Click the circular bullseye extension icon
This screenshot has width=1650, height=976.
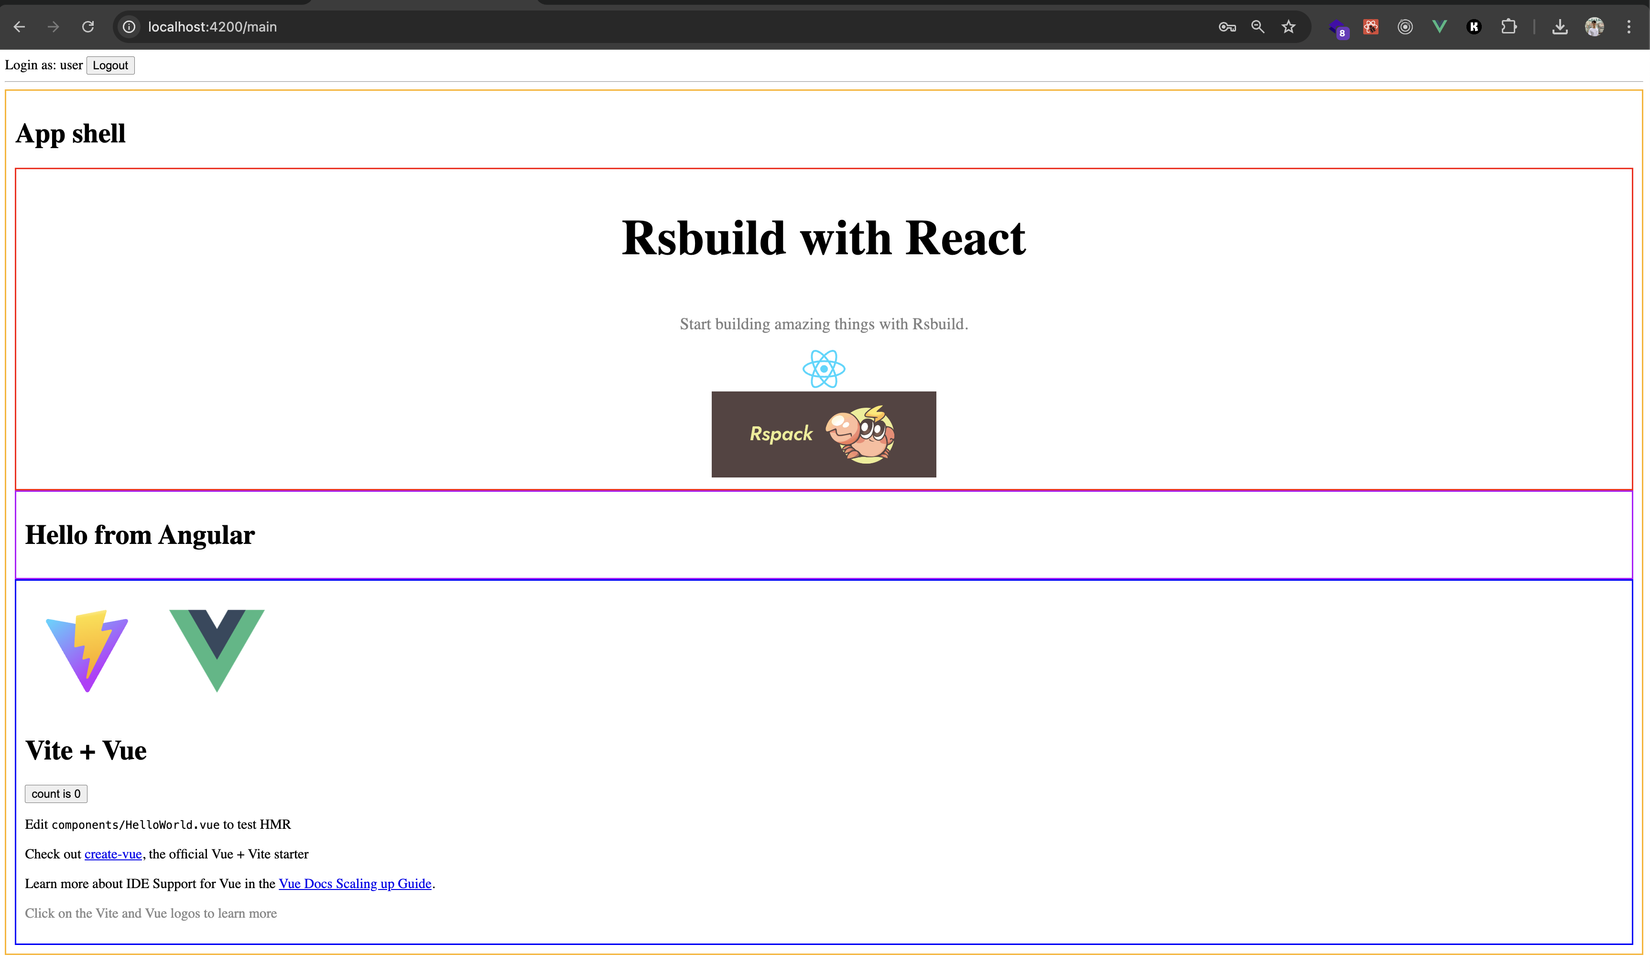[1405, 26]
